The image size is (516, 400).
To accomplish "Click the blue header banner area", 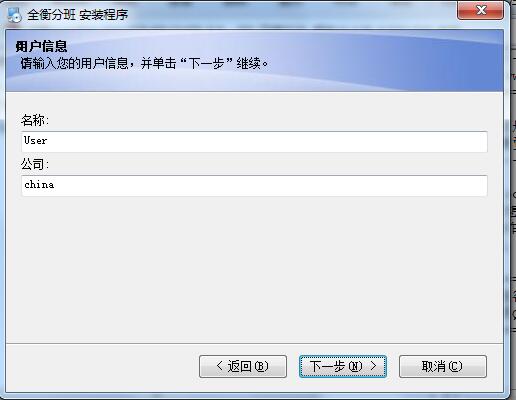I will click(367, 60).
